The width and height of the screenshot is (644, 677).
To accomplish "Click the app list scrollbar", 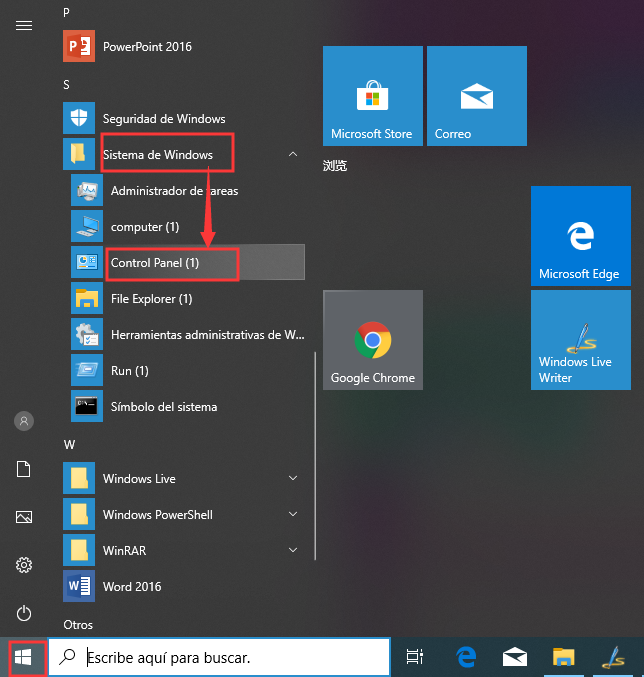I will (x=316, y=456).
